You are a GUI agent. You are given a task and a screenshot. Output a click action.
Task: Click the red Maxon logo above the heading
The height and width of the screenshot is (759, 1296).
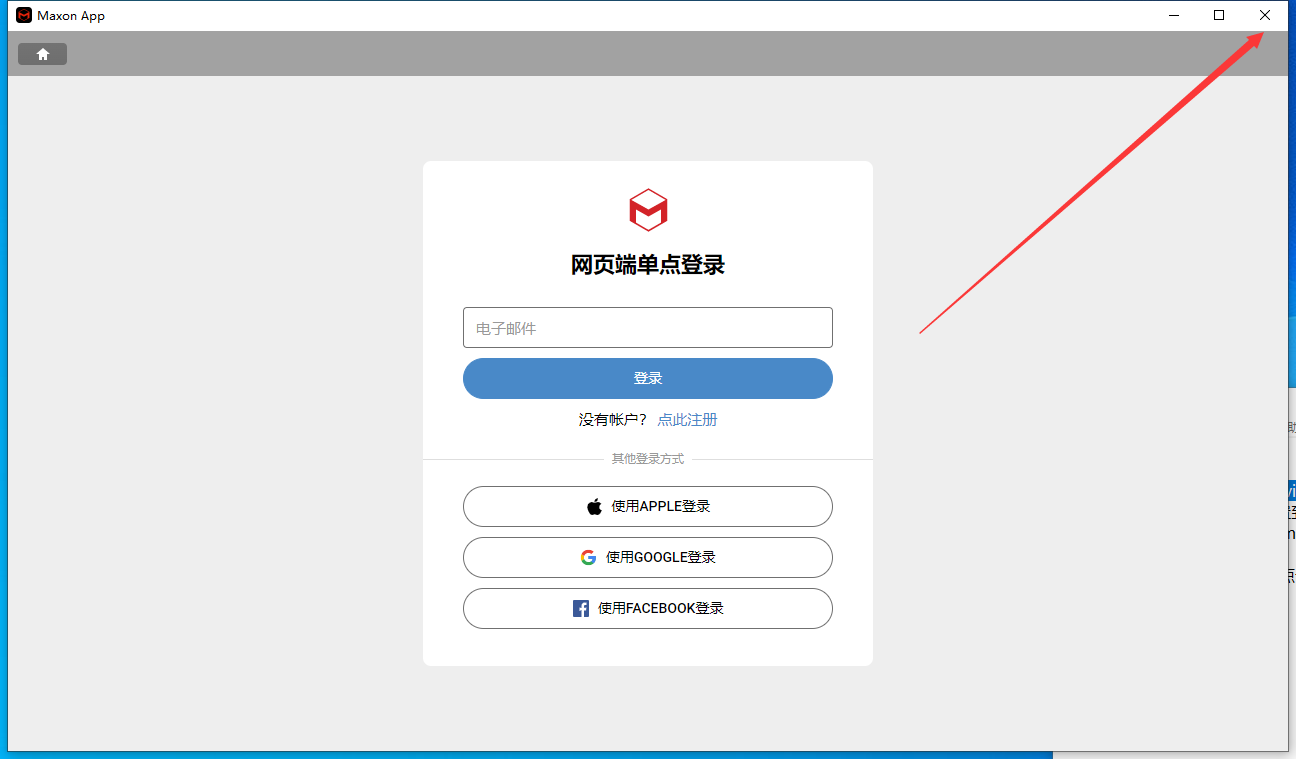[x=648, y=210]
